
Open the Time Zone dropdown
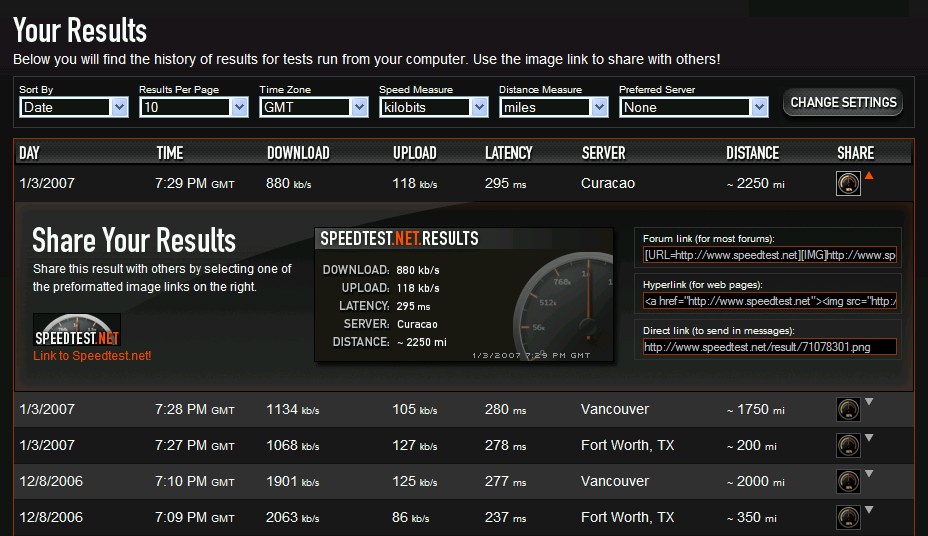(314, 107)
